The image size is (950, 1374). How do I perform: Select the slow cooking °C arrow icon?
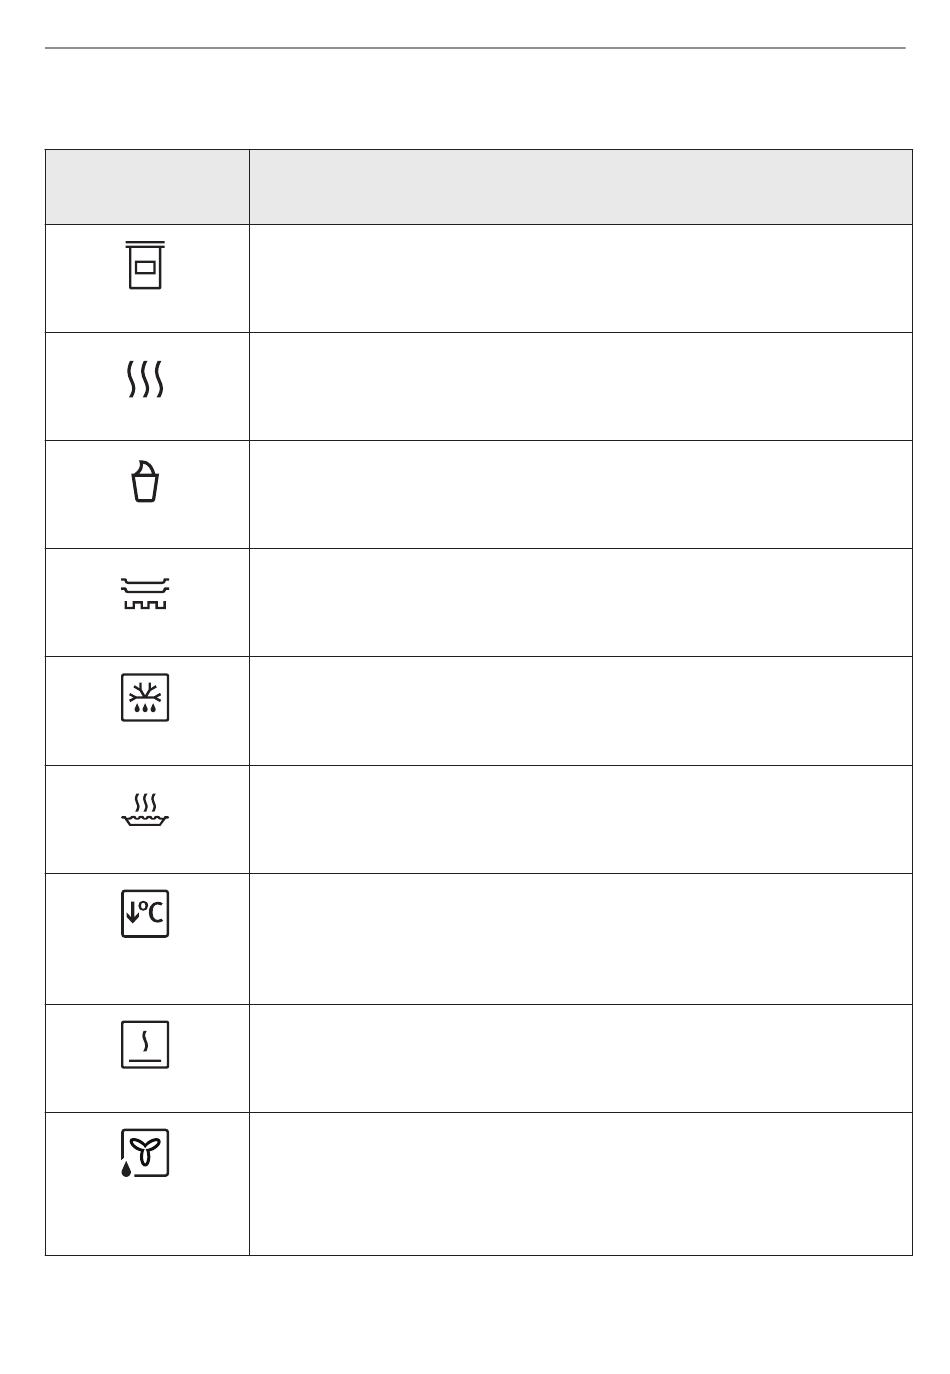pos(145,913)
